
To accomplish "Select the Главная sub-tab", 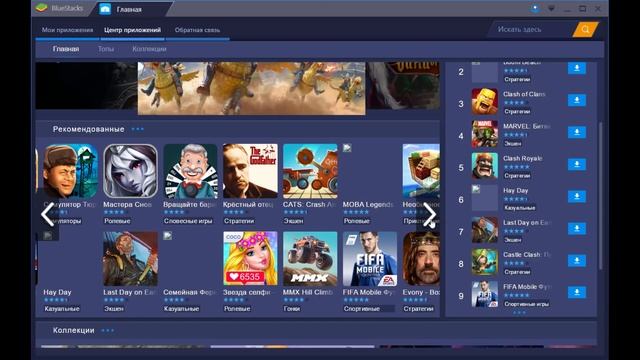I will [x=66, y=49].
